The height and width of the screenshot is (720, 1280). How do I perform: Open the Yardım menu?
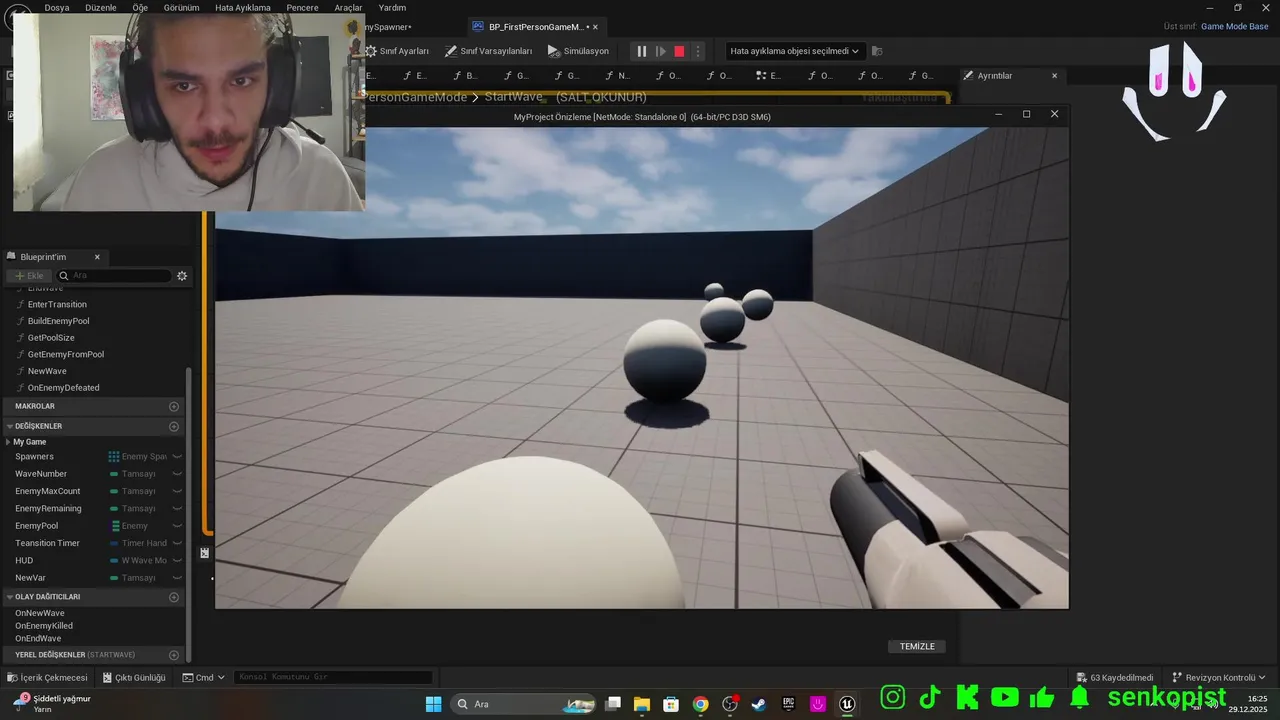392,7
